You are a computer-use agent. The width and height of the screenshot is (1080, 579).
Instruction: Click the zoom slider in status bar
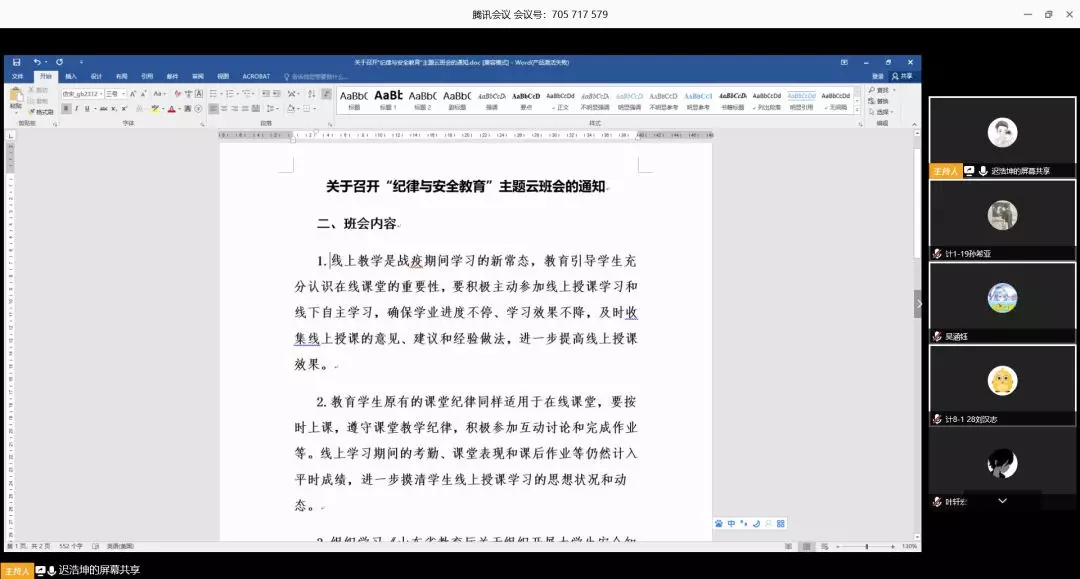(x=866, y=547)
